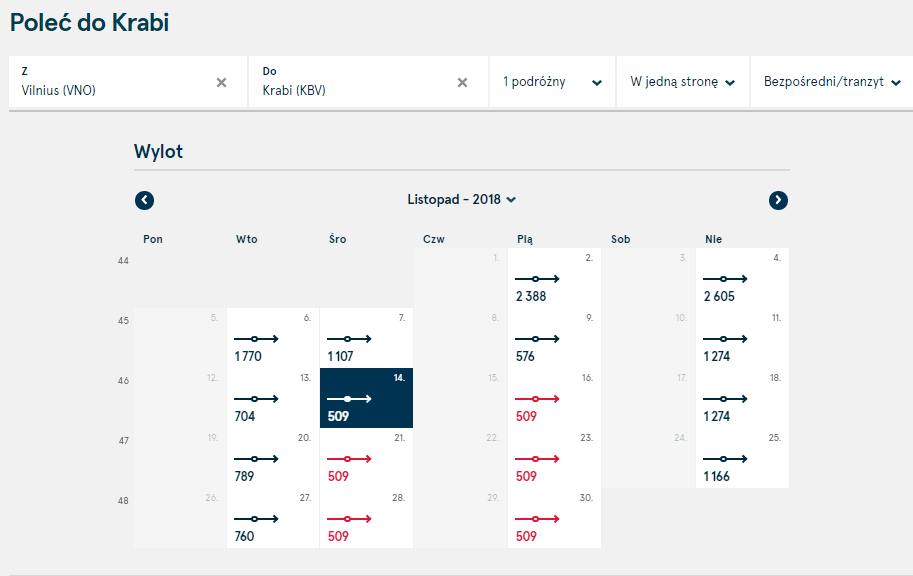This screenshot has height=576, width=913.
Task: Clear the Krabi (KBV) destination field
Action: 462,83
